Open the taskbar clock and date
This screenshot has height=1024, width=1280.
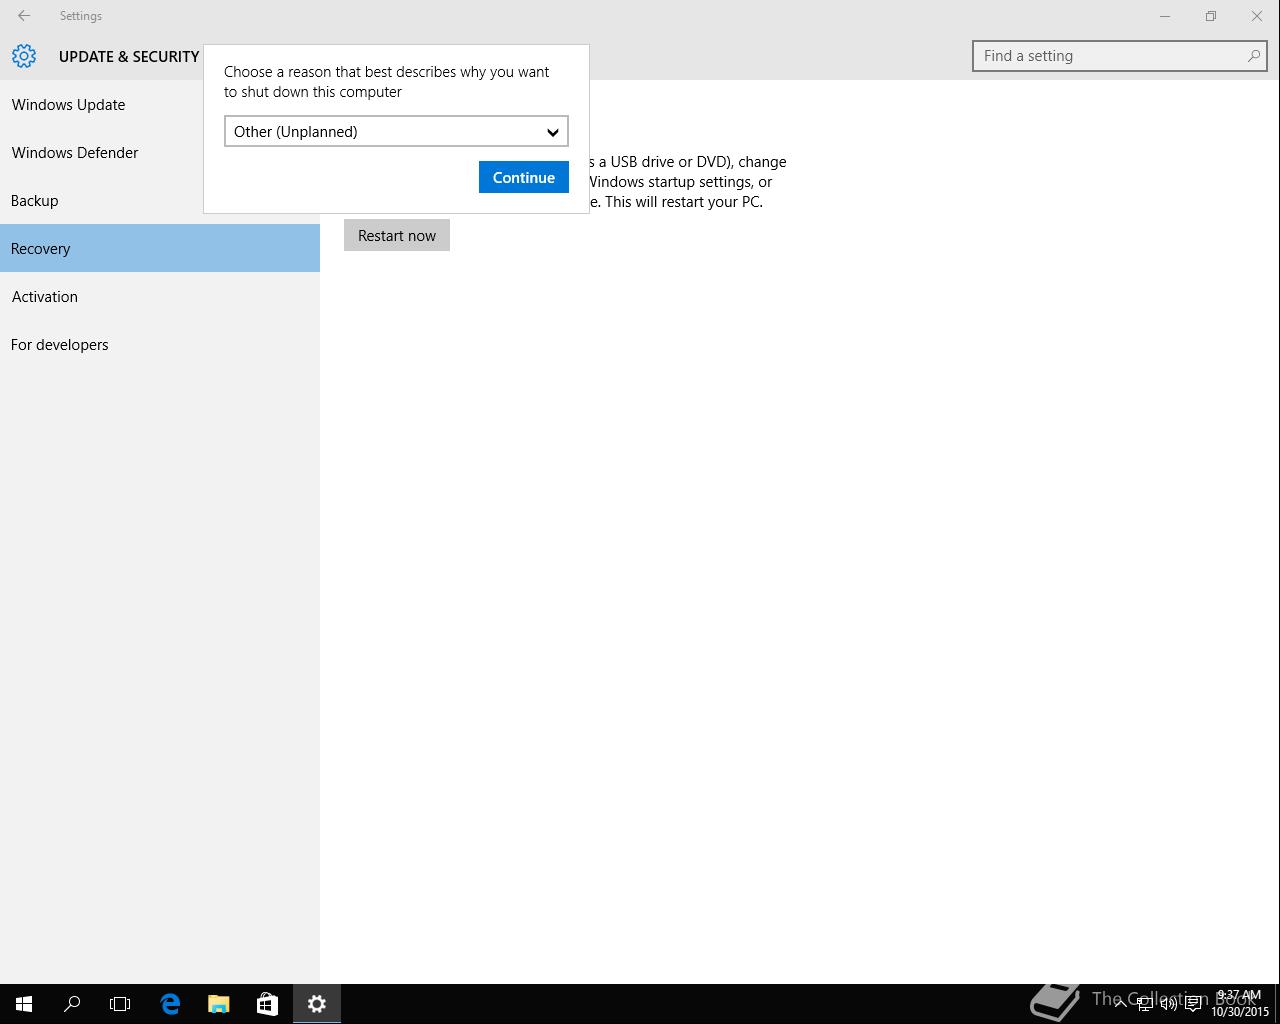(x=1240, y=1004)
